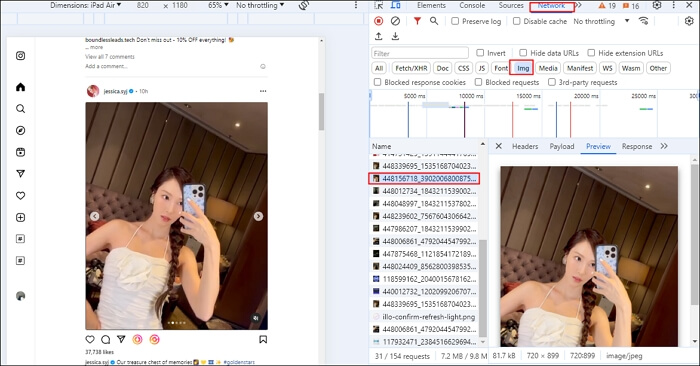Image resolution: width=700 pixels, height=366 pixels.
Task: Save post with the bookmark icon
Action: coord(263,339)
